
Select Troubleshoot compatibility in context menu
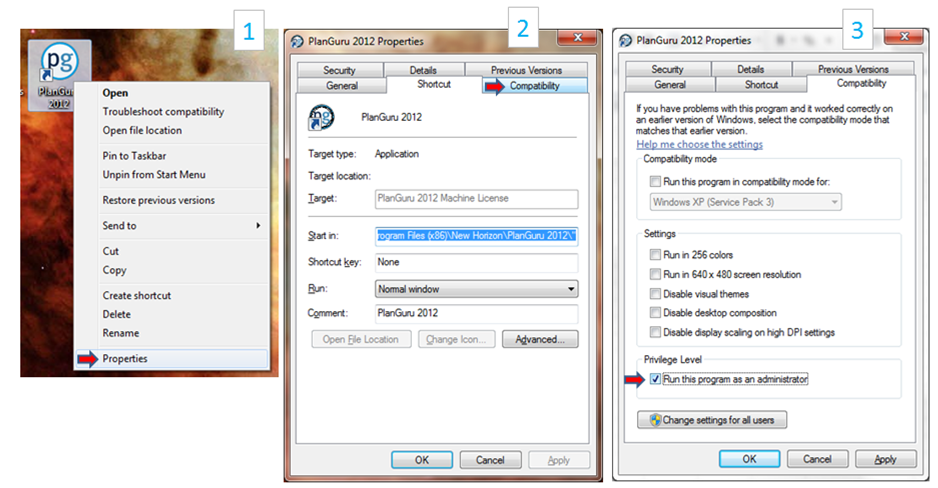click(x=163, y=111)
